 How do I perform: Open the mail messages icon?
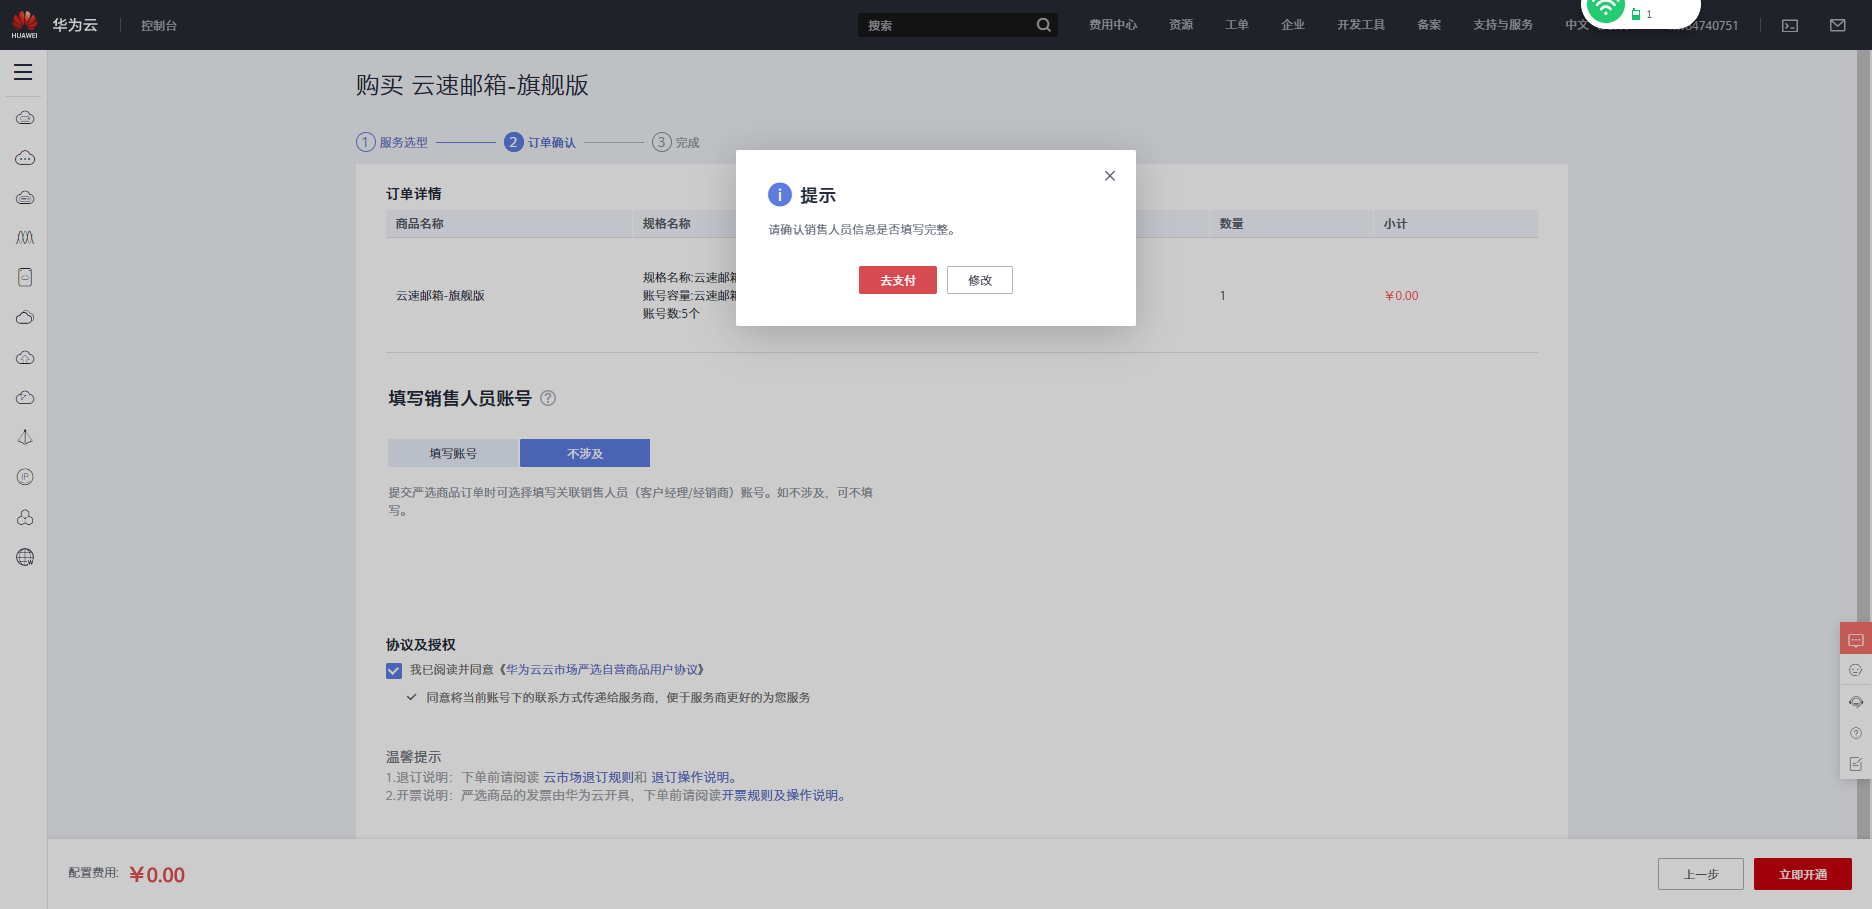pos(1838,25)
